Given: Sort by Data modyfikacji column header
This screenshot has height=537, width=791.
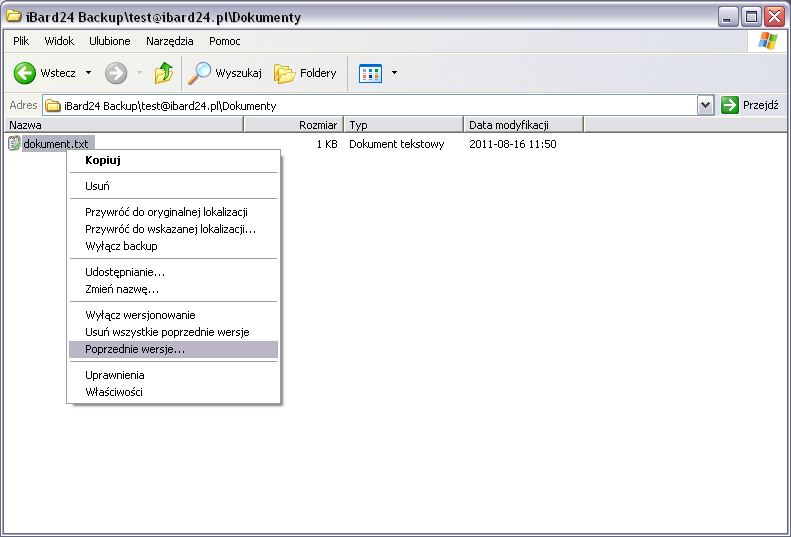Looking at the screenshot, I should tap(523, 125).
